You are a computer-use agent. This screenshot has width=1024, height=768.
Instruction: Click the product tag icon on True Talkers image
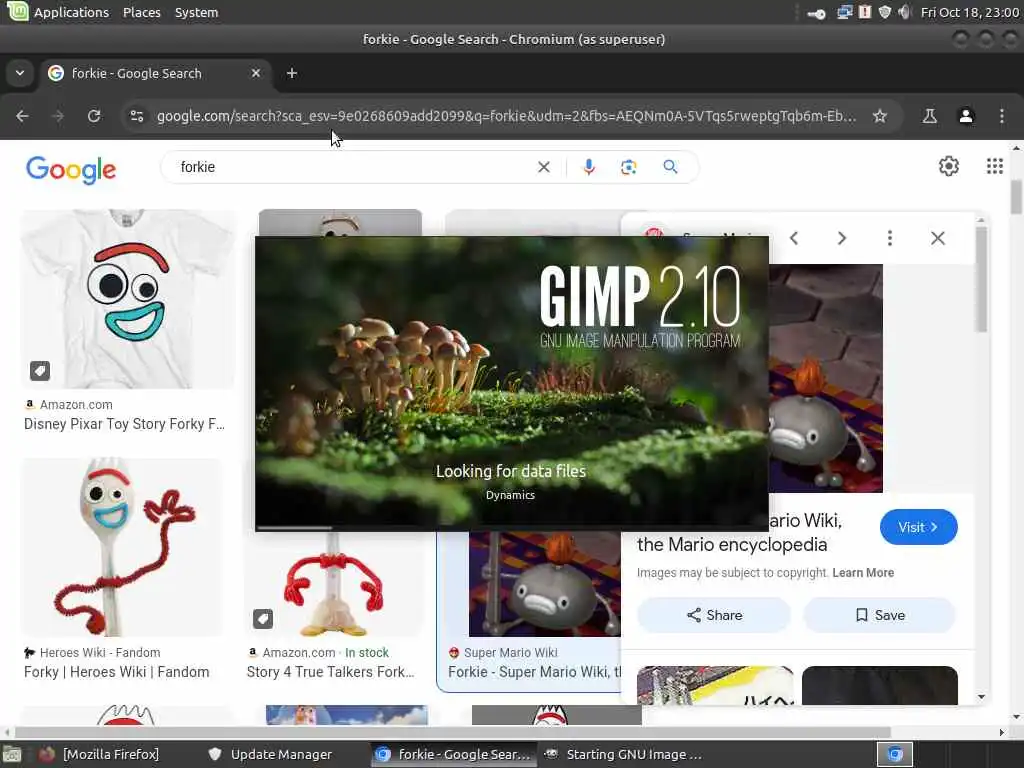point(263,618)
